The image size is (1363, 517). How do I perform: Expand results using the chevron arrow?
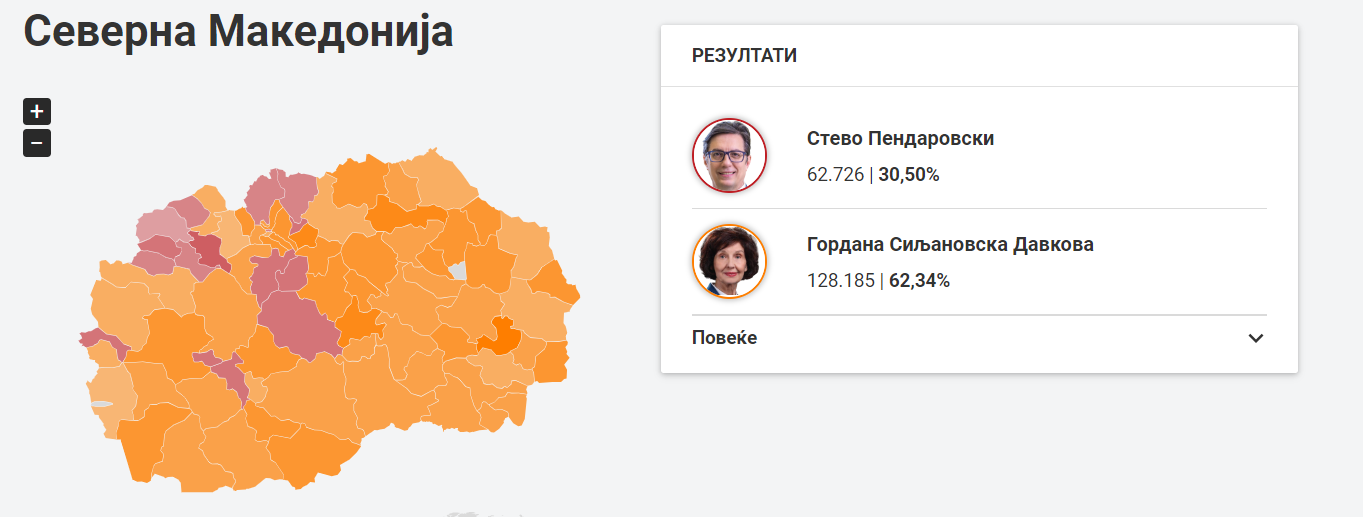pos(1256,338)
